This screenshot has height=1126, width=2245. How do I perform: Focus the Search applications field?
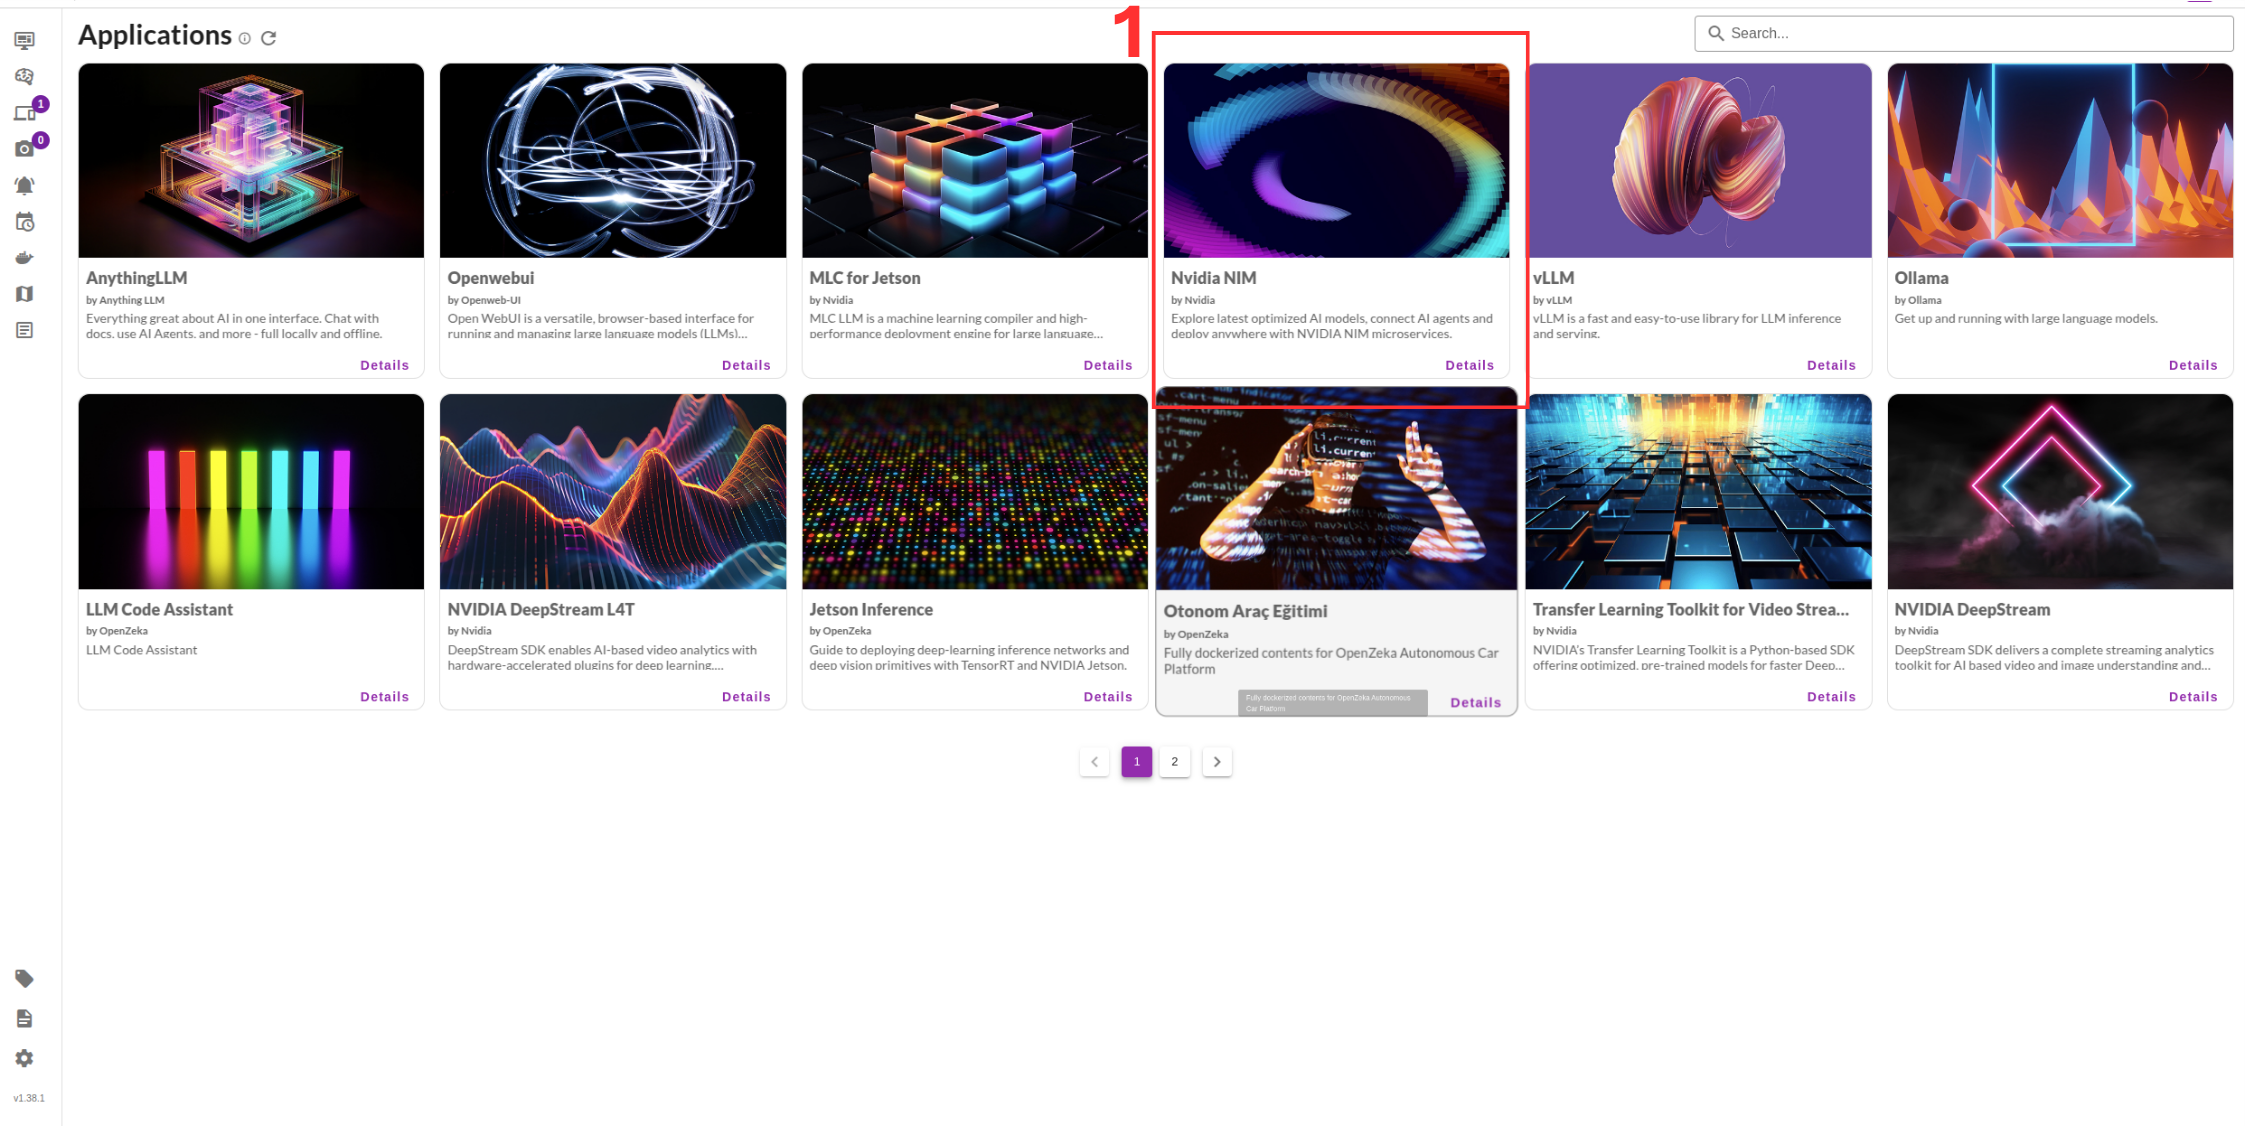(1963, 33)
